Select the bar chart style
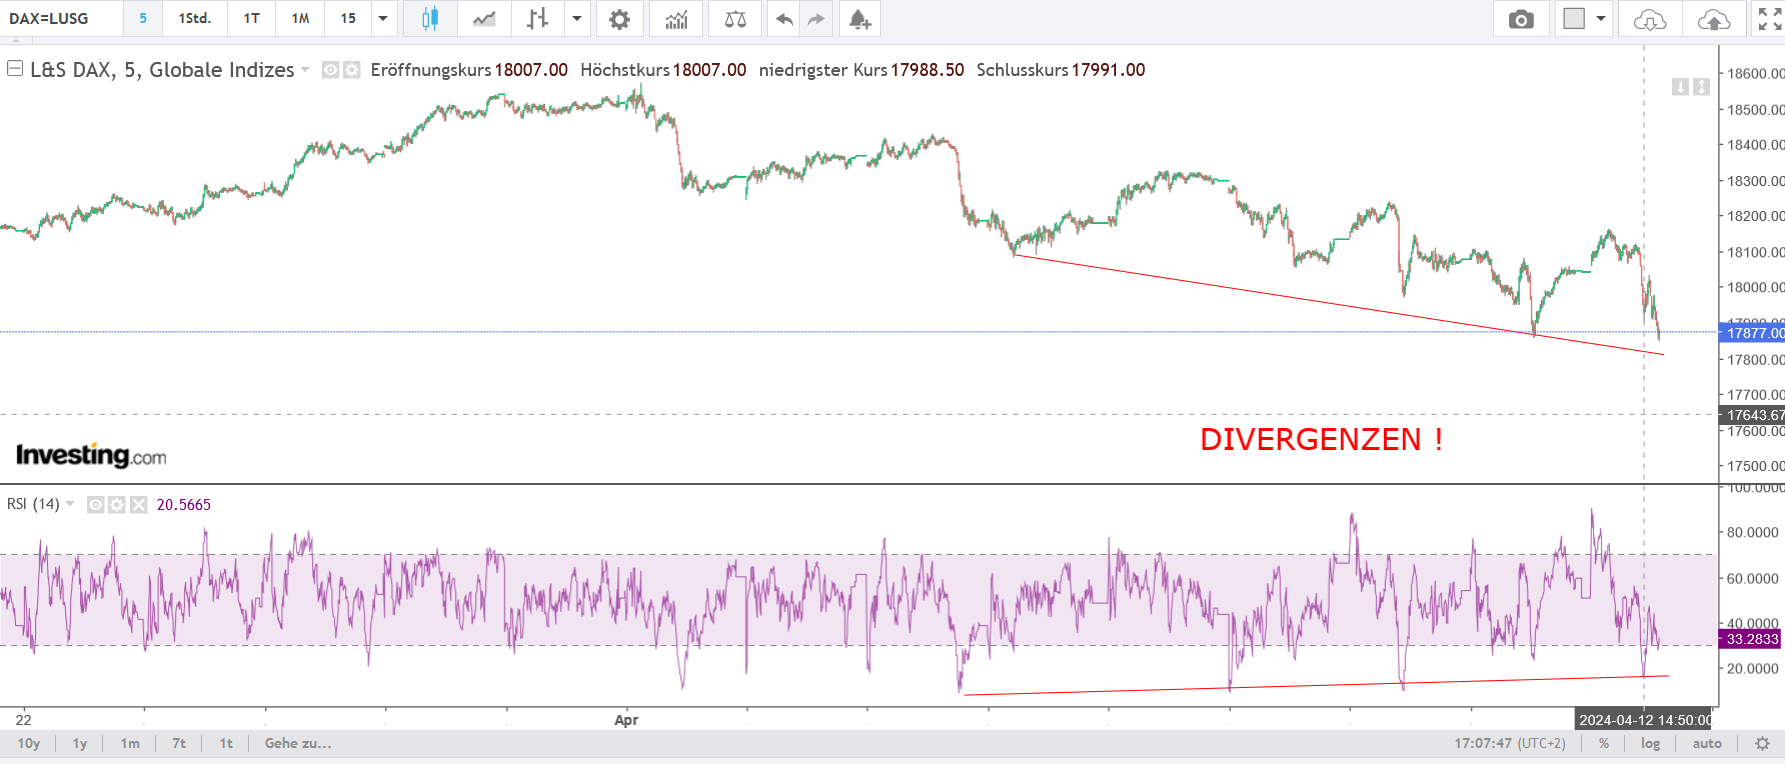The width and height of the screenshot is (1785, 764). click(x=538, y=19)
